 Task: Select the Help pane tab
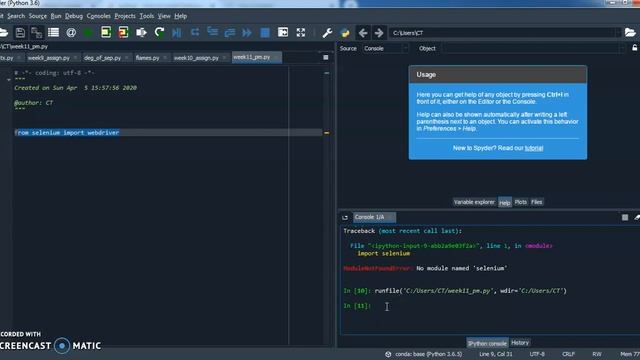pyautogui.click(x=505, y=202)
